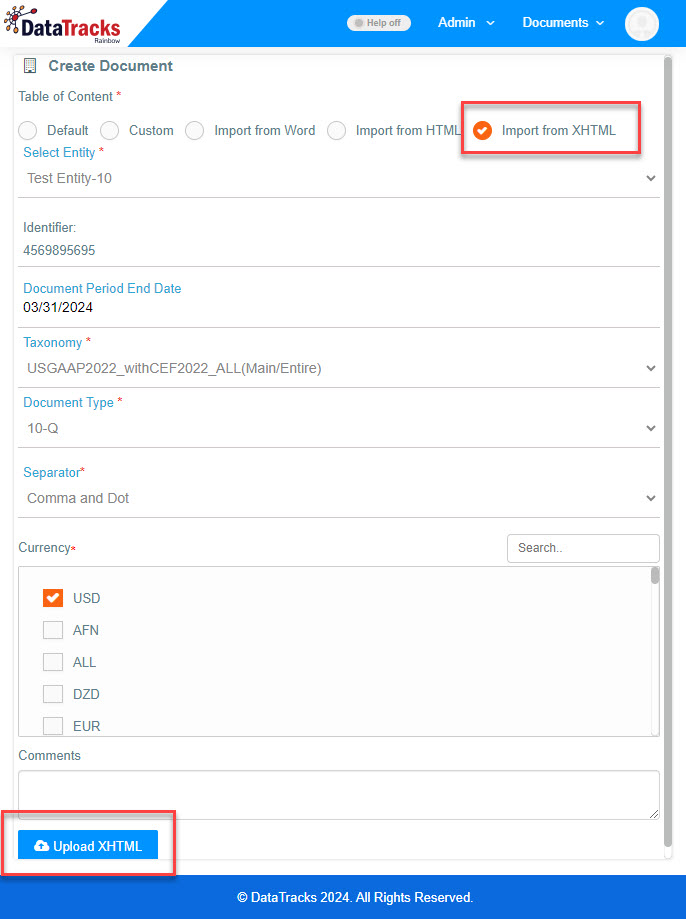Expand the Select Entity dropdown
Viewport: 686px width, 919px height.
click(339, 178)
